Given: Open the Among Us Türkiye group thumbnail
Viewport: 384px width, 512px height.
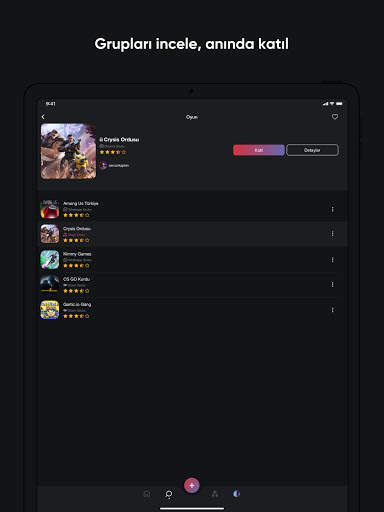Looking at the screenshot, I should 50,209.
